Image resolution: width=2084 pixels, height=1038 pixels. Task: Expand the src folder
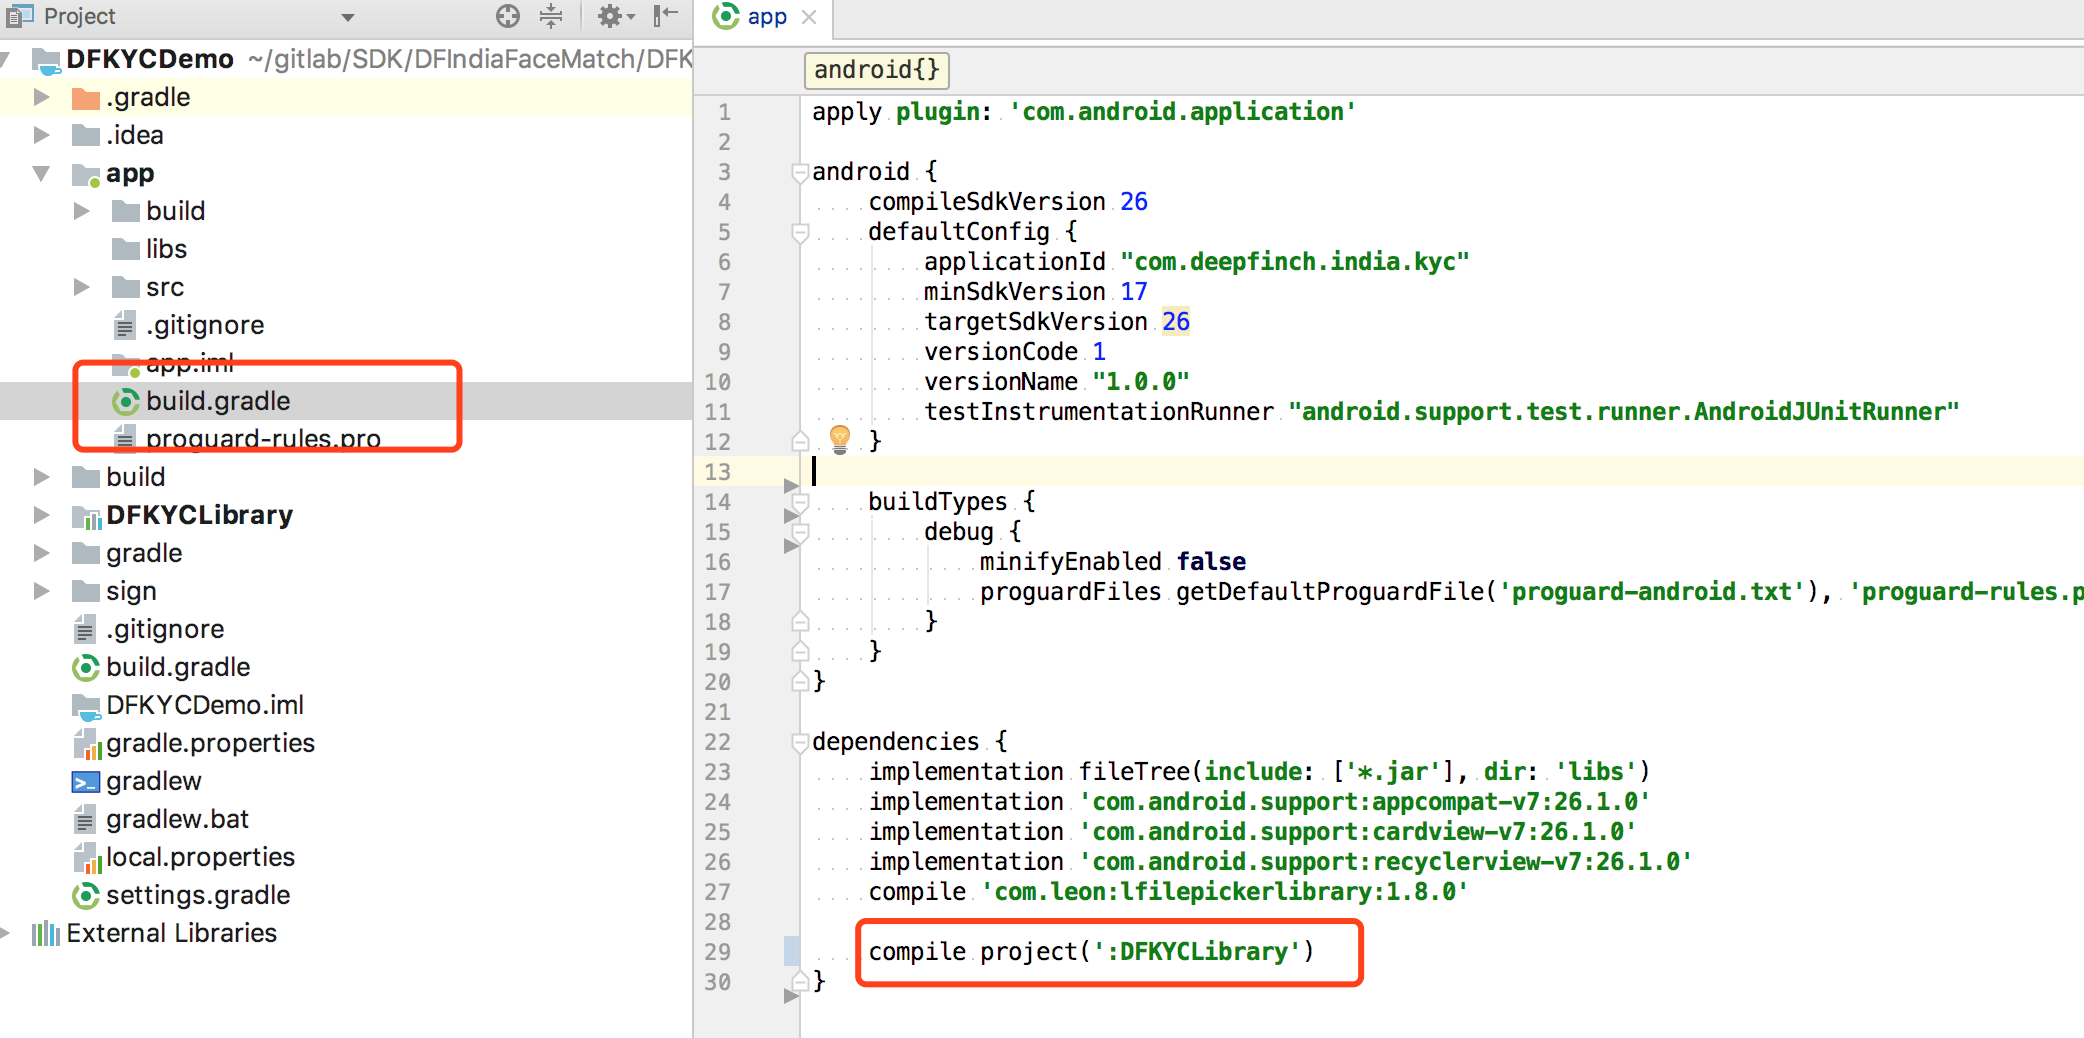[x=82, y=287]
